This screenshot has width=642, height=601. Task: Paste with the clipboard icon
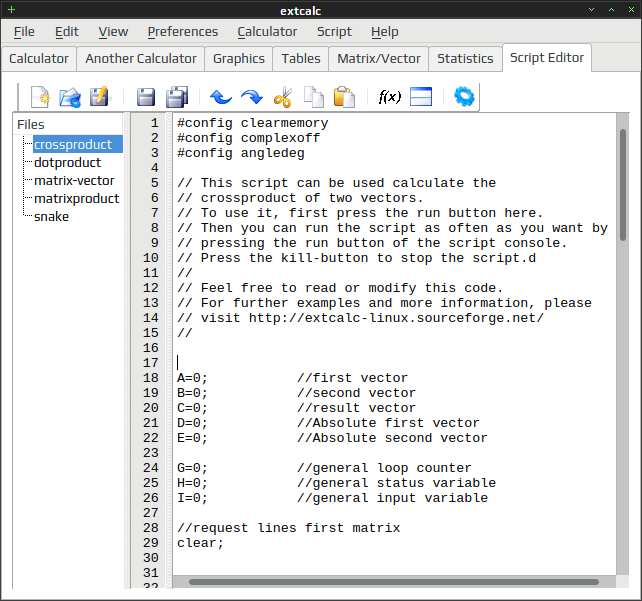pos(344,97)
